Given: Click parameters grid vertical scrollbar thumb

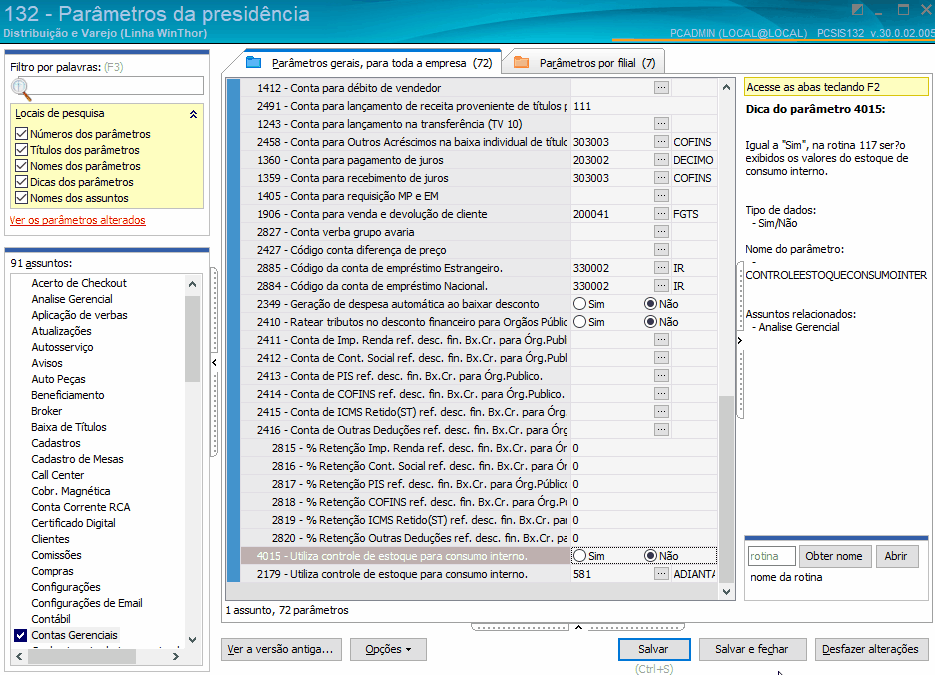Looking at the screenshot, I should click(726, 488).
